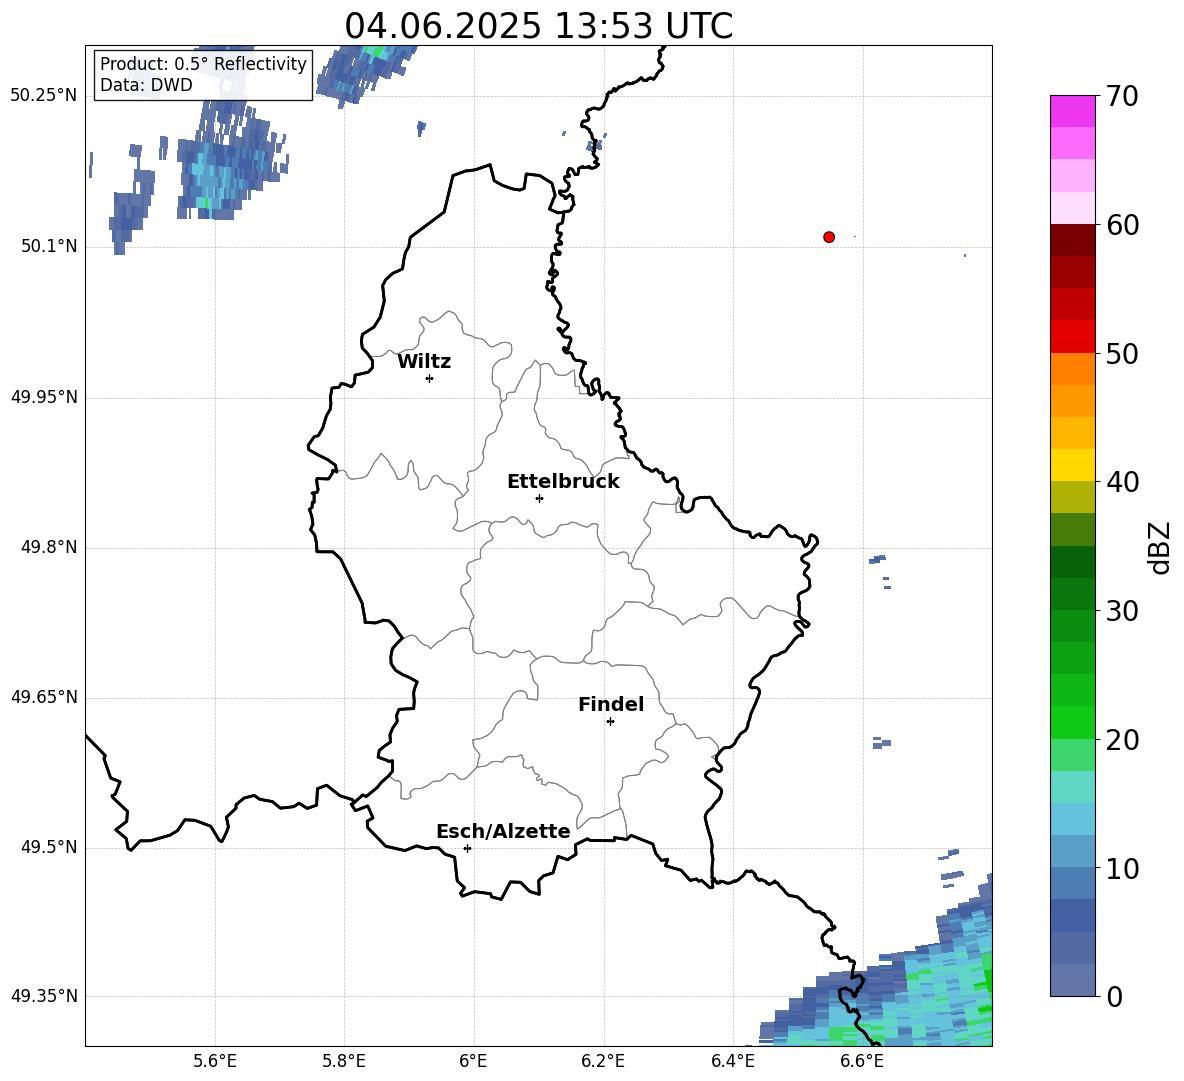Click the colorbar tick value 30
Viewport: 1184px width, 1081px height.
point(1122,610)
